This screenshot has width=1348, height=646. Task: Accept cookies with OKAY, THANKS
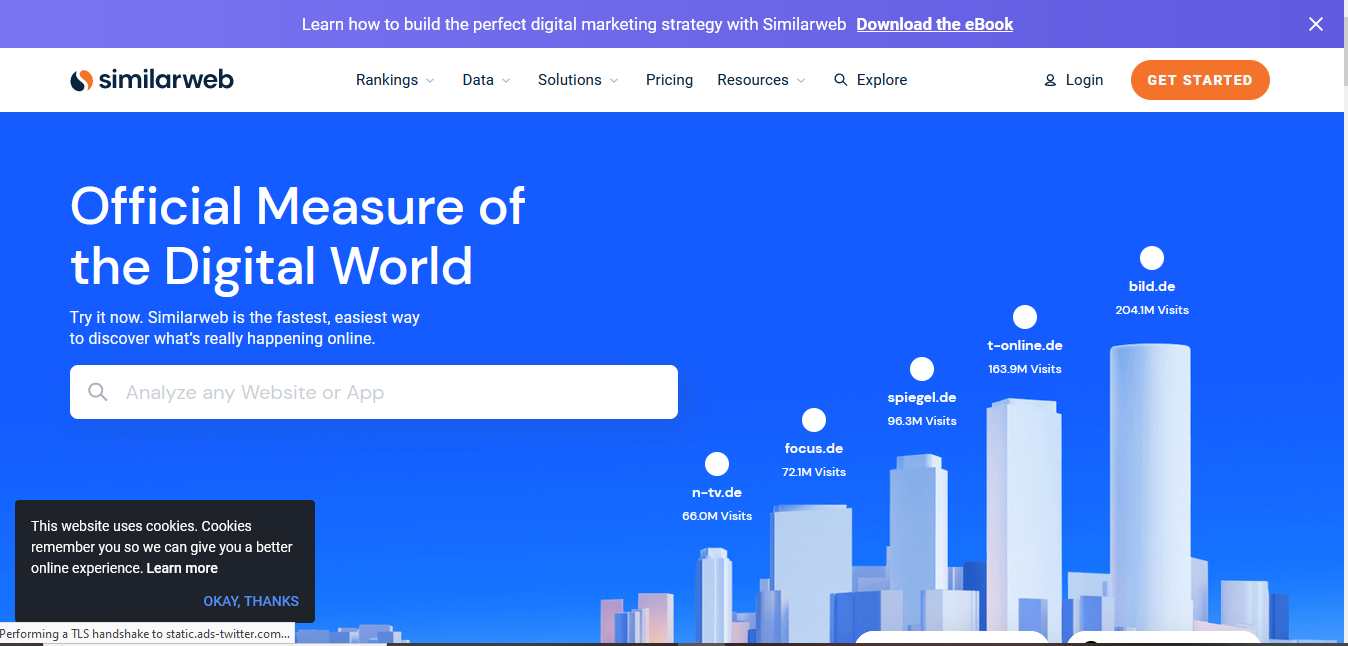coord(251,601)
